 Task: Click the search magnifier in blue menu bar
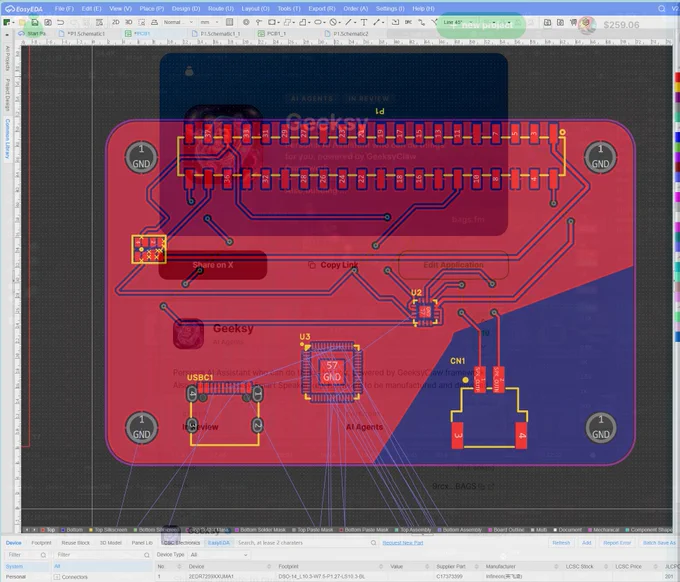[x=661, y=9]
